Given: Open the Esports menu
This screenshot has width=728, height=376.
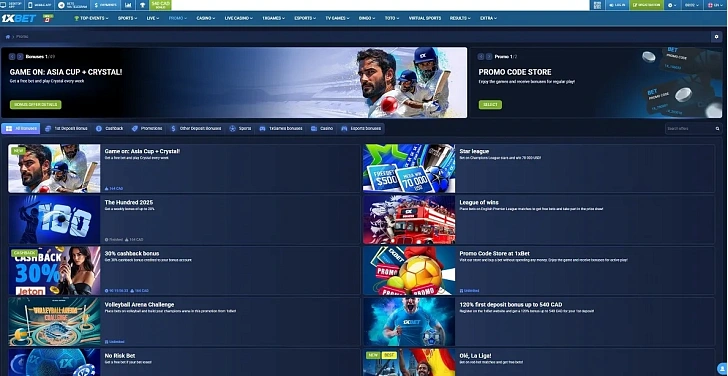Looking at the screenshot, I should click(x=305, y=18).
